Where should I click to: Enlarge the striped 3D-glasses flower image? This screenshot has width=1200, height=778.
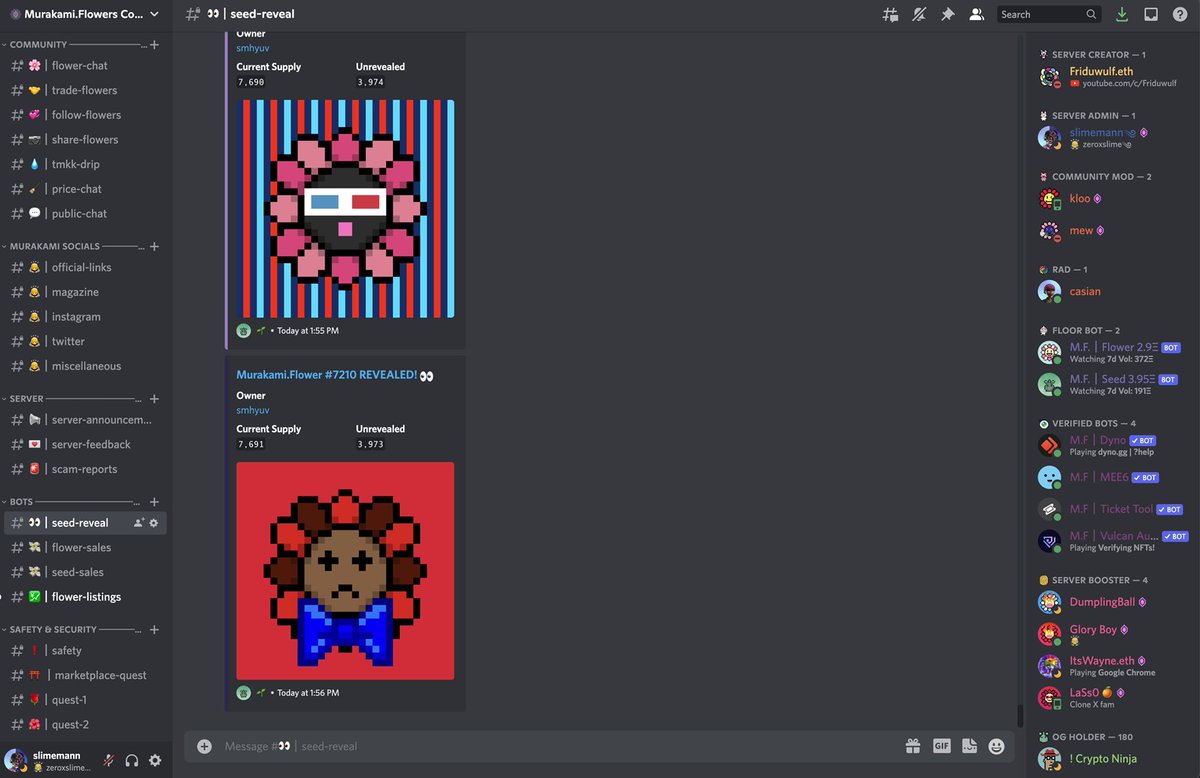pyautogui.click(x=345, y=208)
